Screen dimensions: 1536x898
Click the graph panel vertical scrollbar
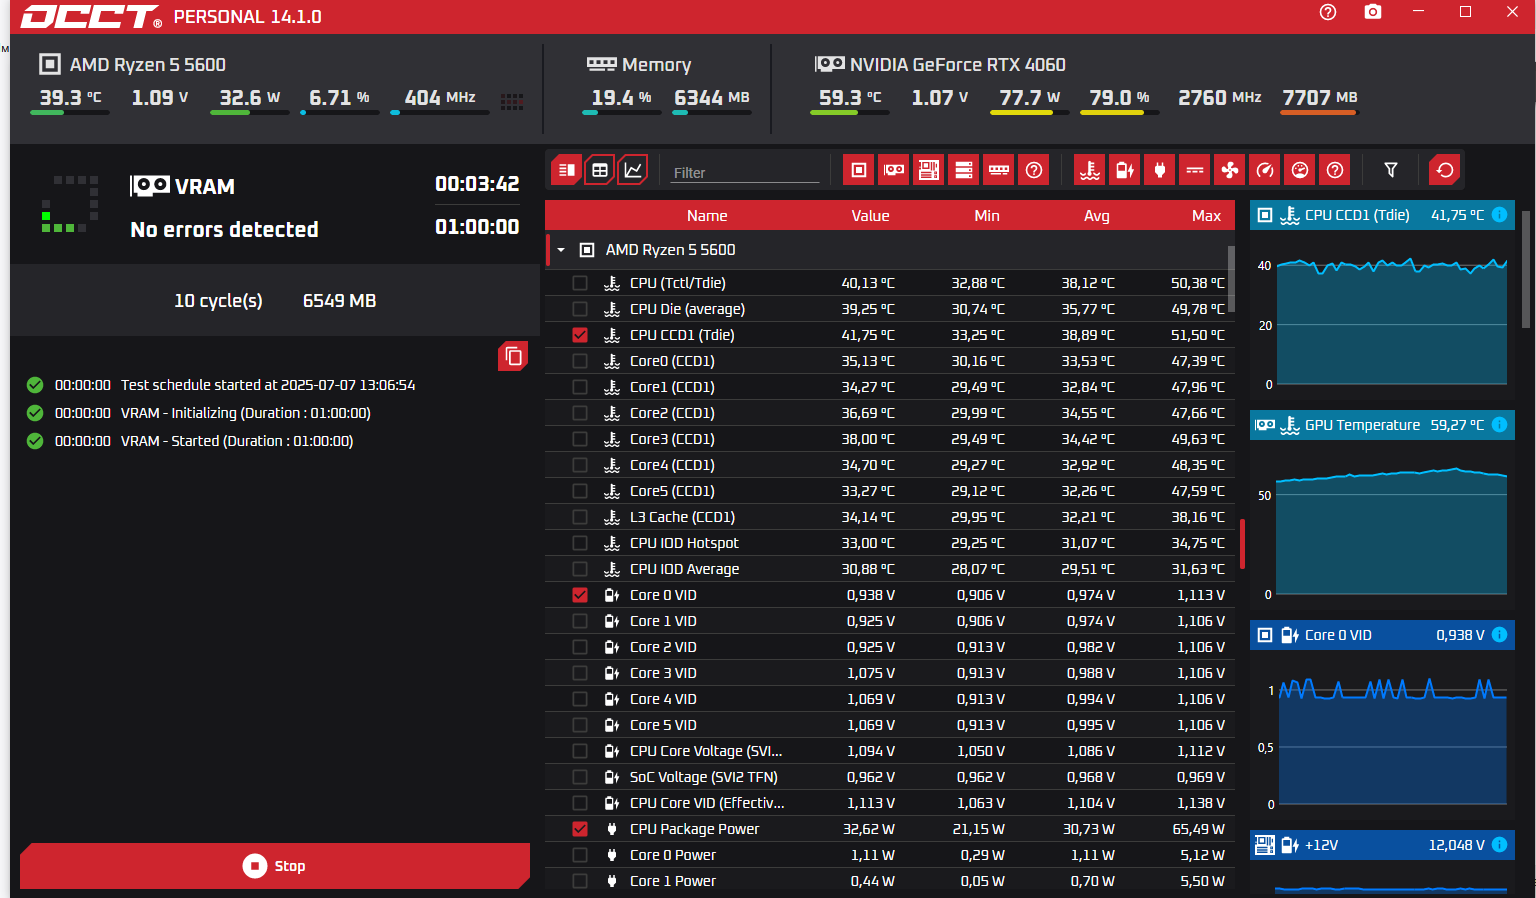click(1525, 269)
